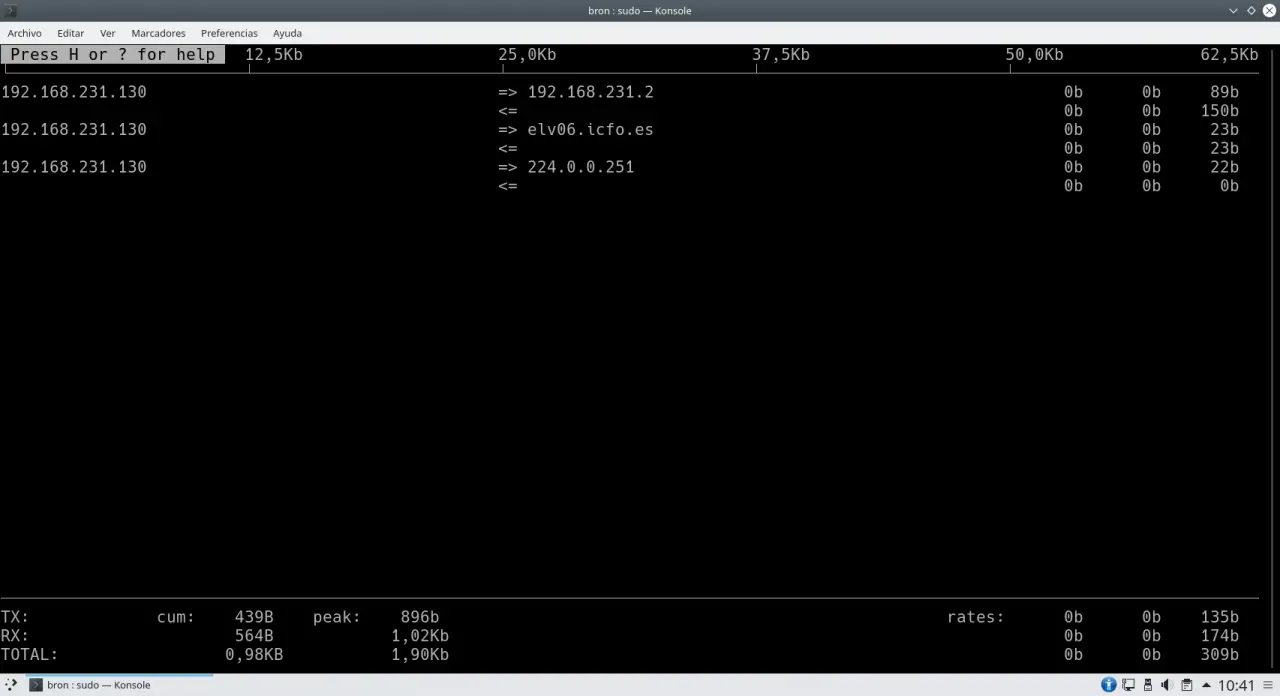Open the Preferencias menu
This screenshot has width=1280, height=696.
tap(229, 33)
